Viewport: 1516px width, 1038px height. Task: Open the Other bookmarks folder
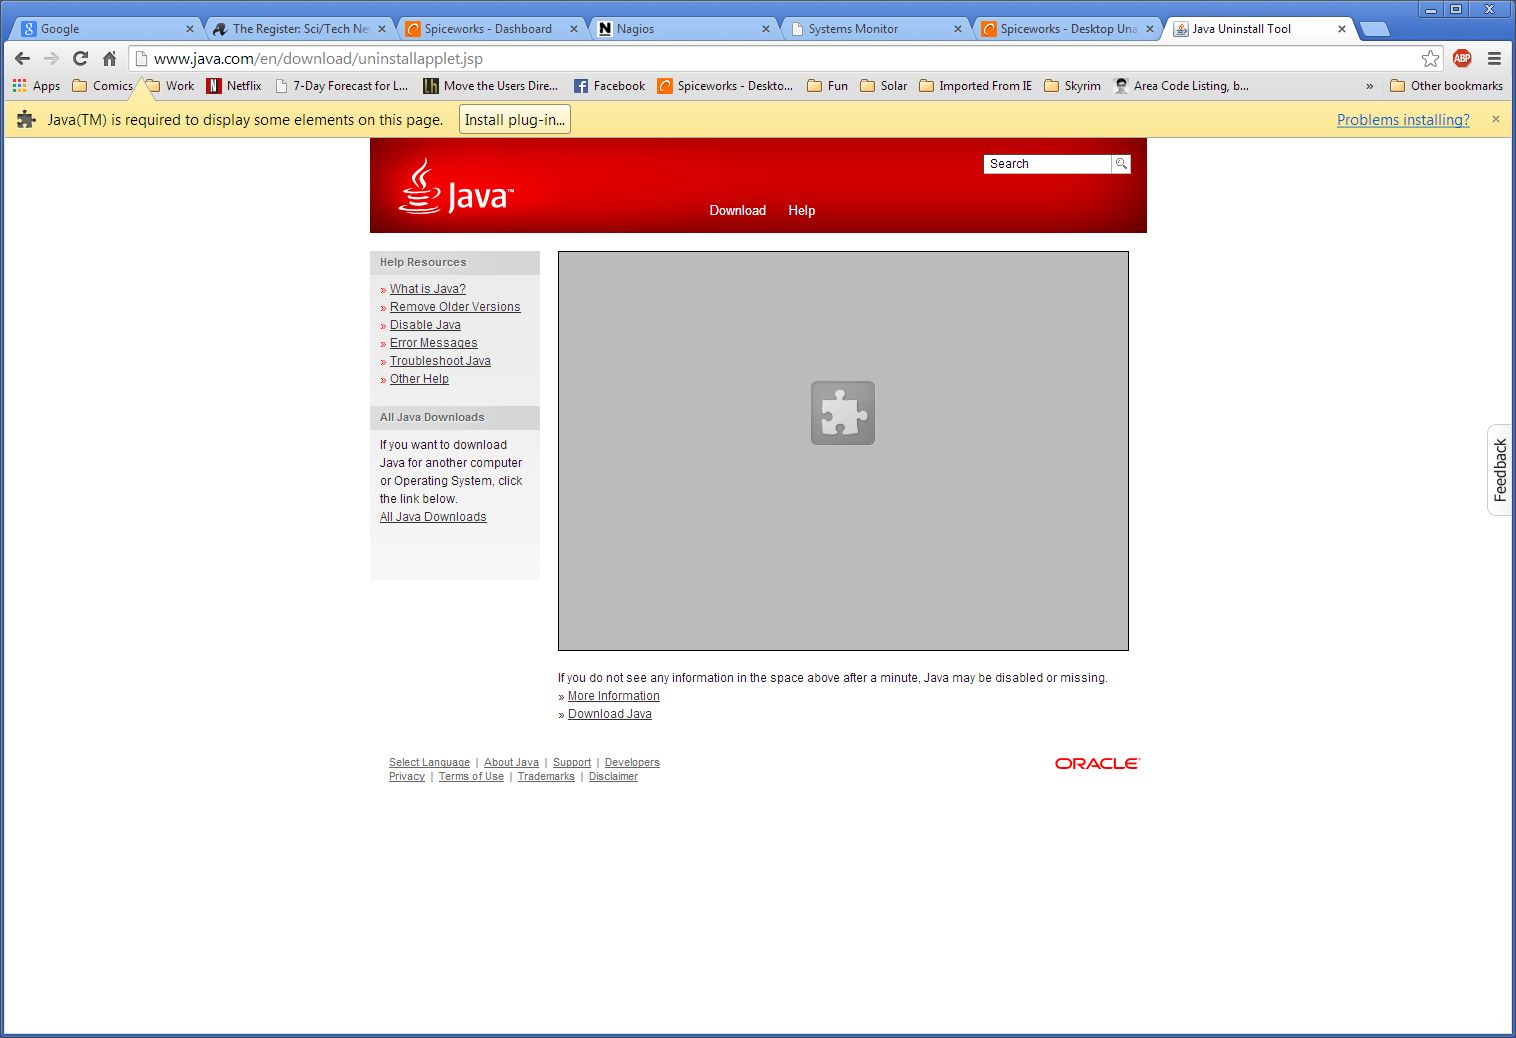click(x=1446, y=86)
